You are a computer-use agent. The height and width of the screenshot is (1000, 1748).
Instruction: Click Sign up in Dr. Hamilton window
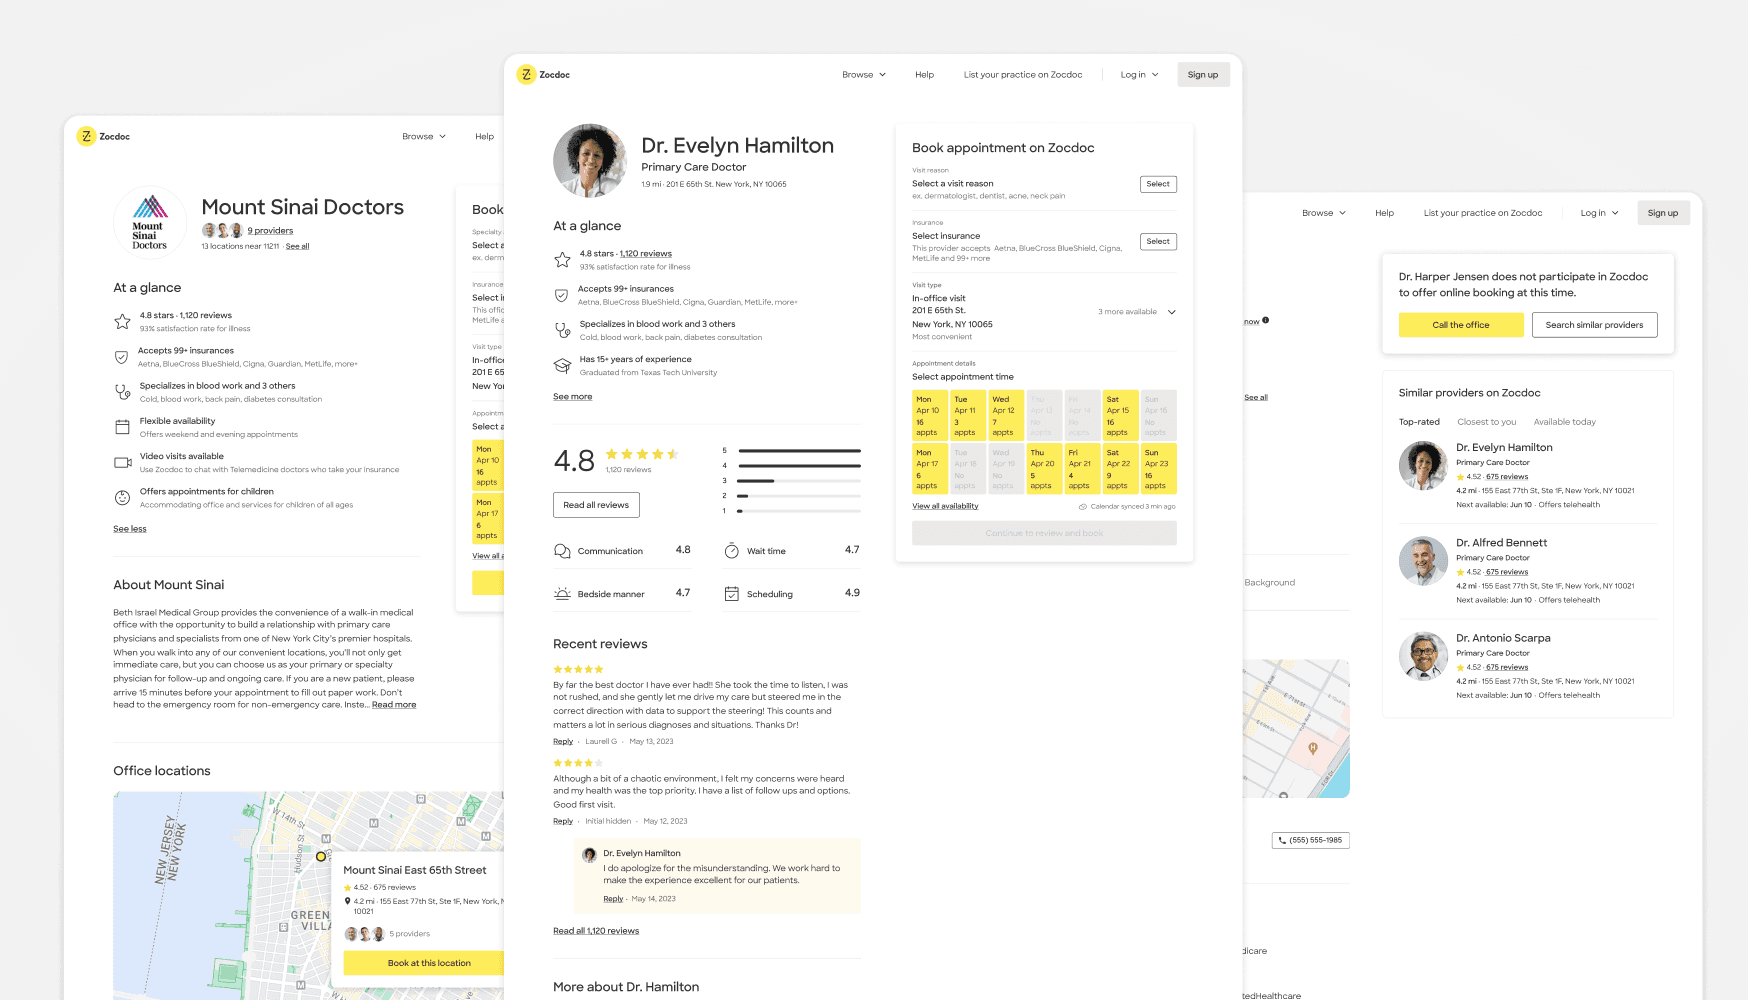(x=1203, y=75)
